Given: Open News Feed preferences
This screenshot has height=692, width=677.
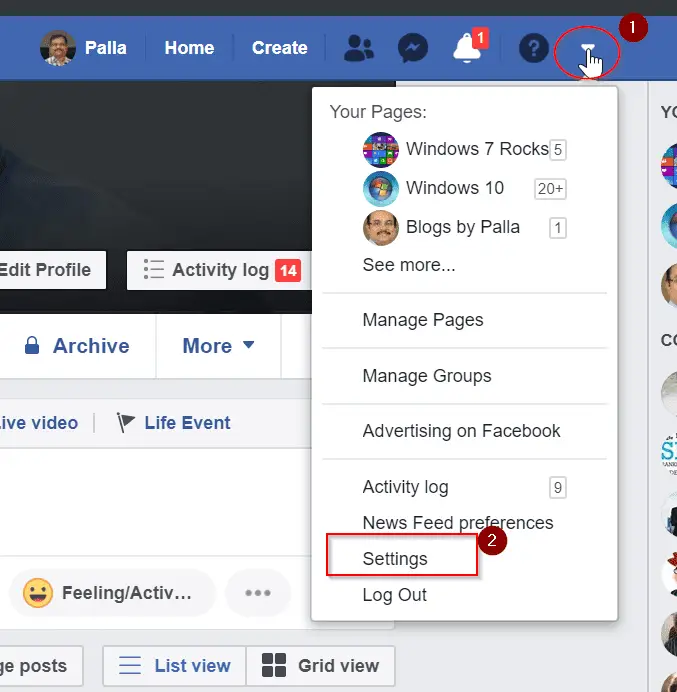Looking at the screenshot, I should 458,523.
